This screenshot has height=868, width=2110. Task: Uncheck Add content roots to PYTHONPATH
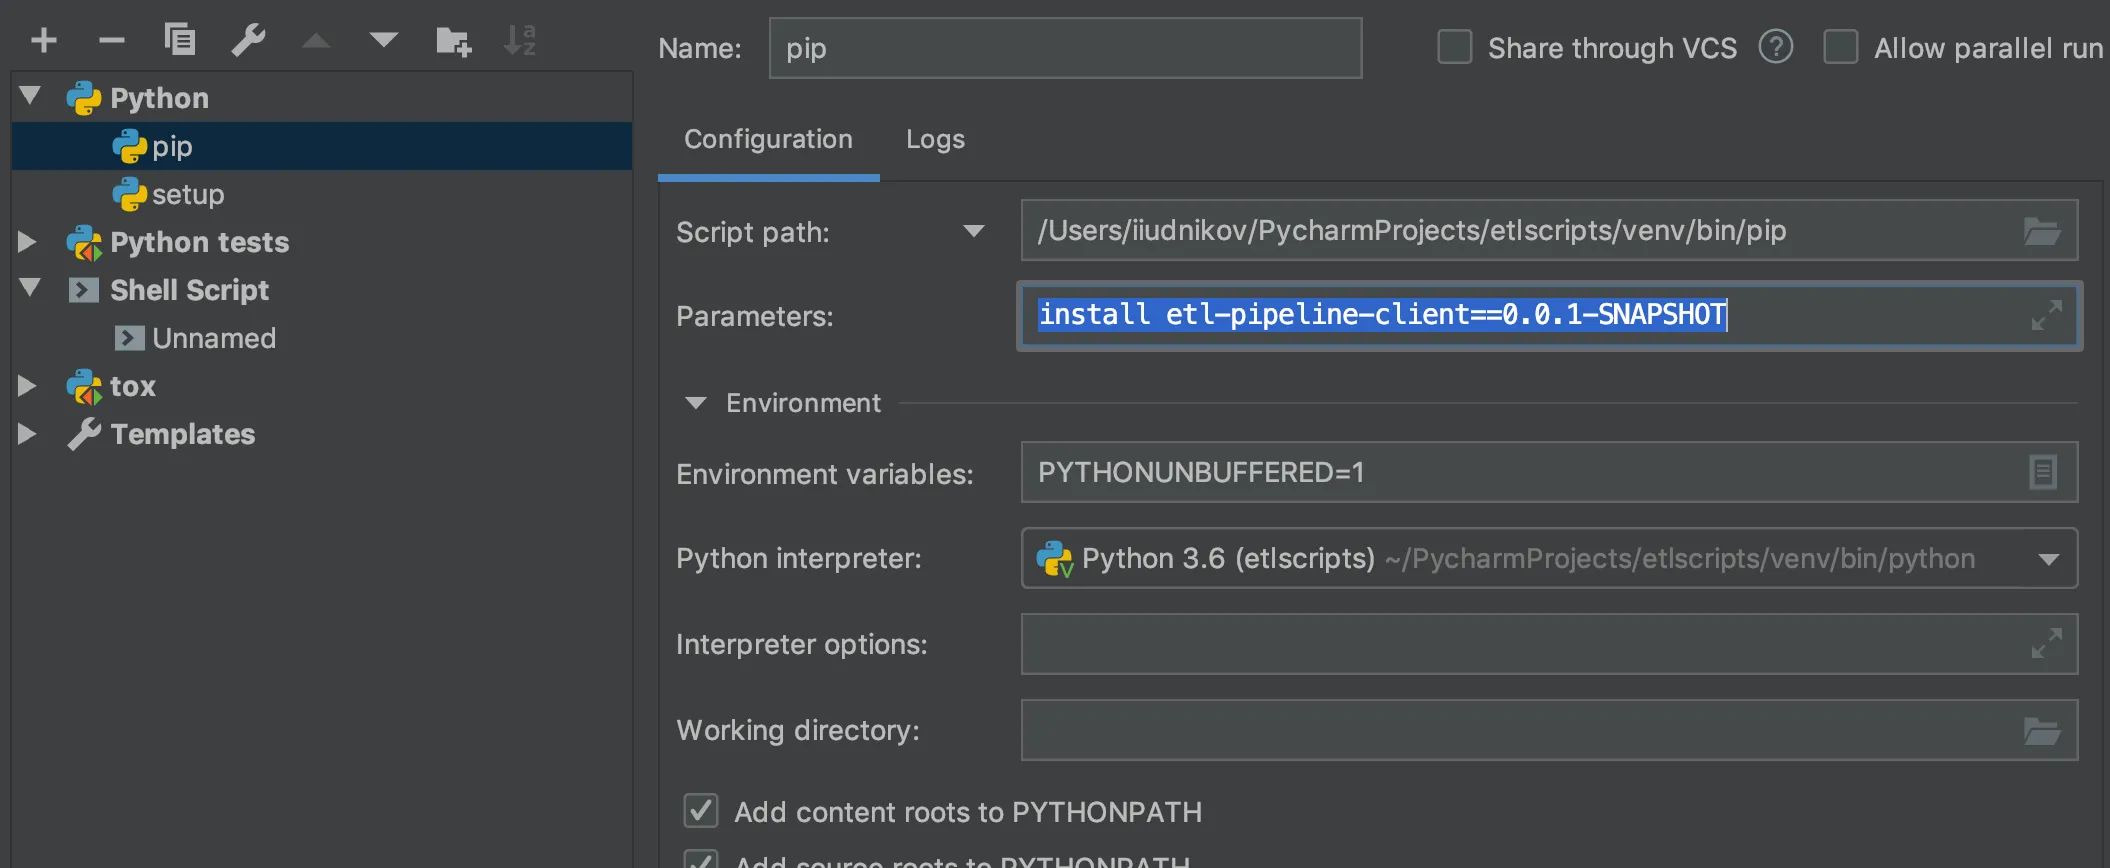pyautogui.click(x=701, y=811)
